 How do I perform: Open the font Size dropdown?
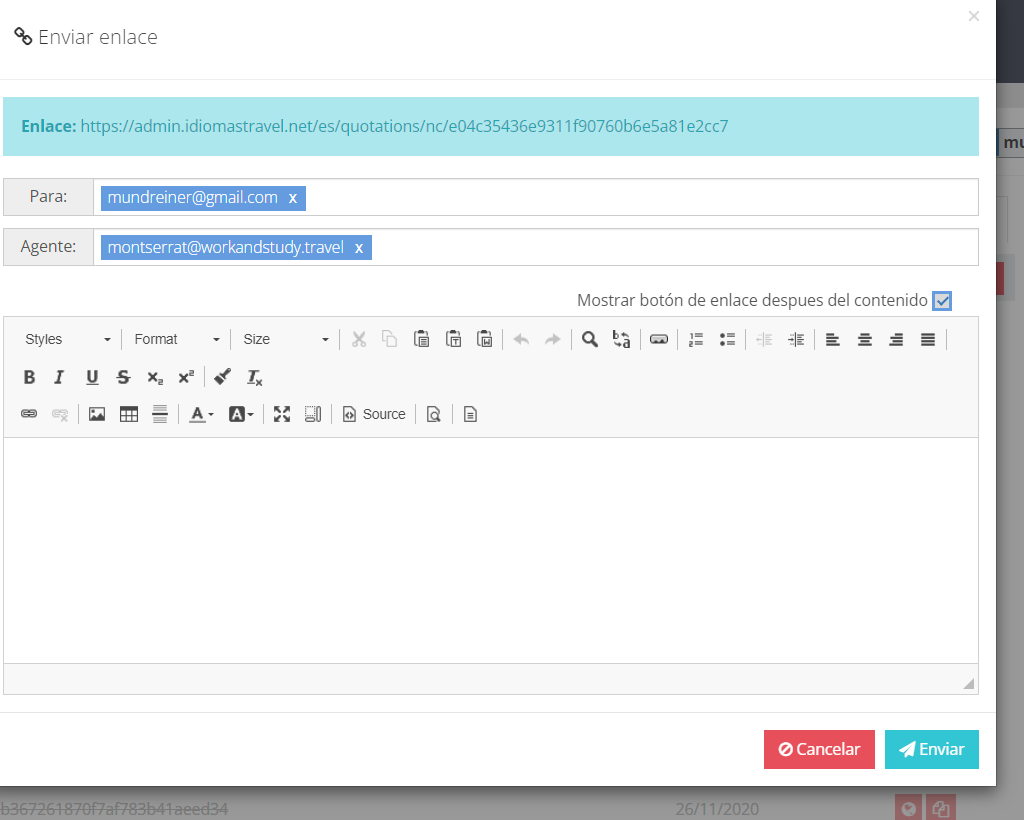pos(285,339)
